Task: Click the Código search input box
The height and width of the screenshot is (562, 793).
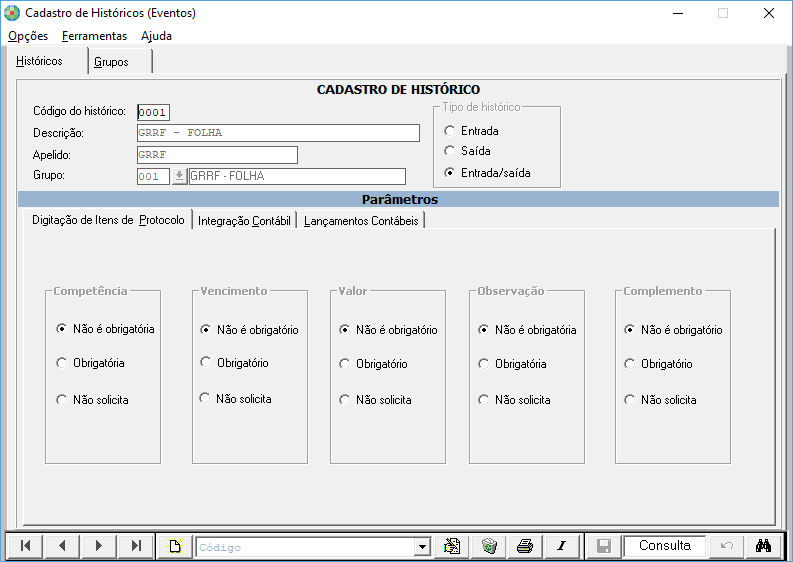Action: pos(305,547)
